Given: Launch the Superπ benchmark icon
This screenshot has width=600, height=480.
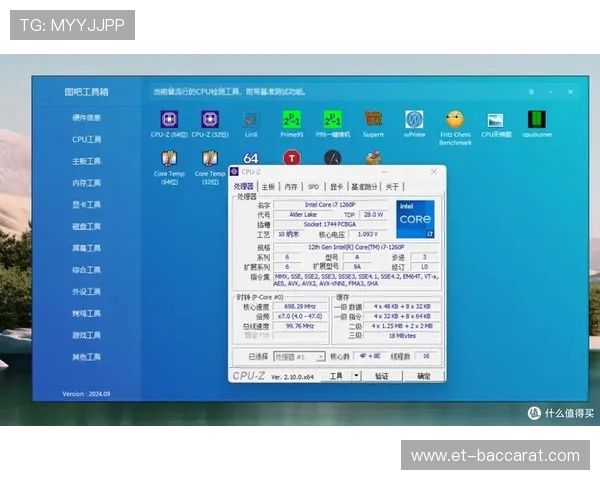Looking at the screenshot, I should click(x=373, y=119).
